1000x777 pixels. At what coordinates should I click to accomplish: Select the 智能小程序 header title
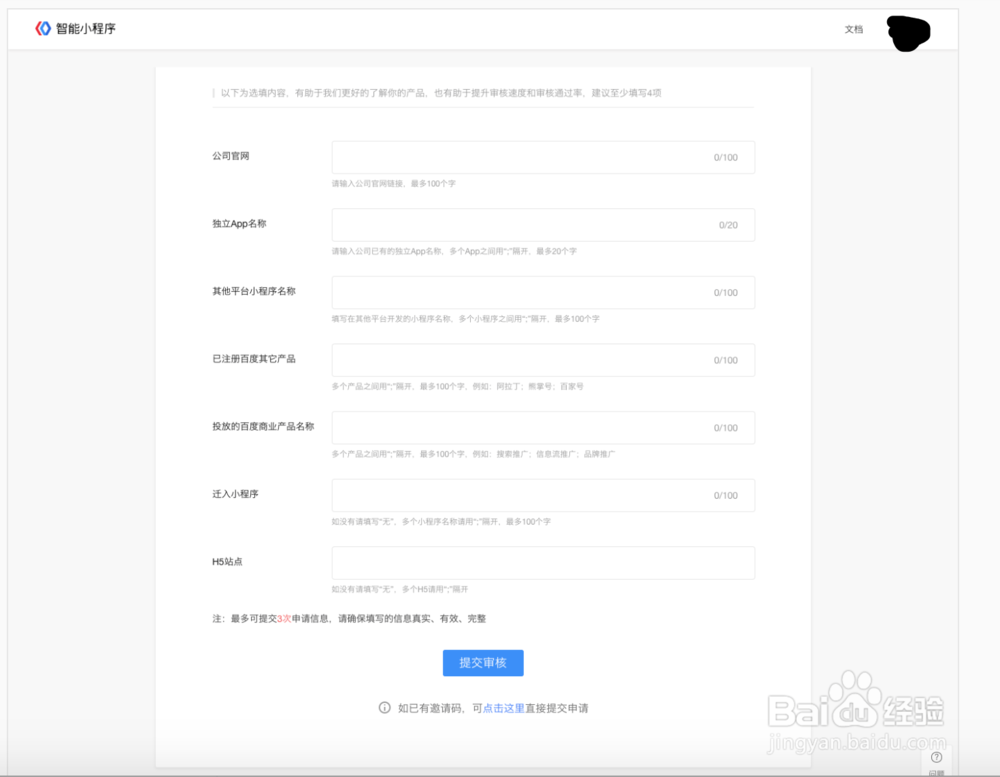pos(85,29)
